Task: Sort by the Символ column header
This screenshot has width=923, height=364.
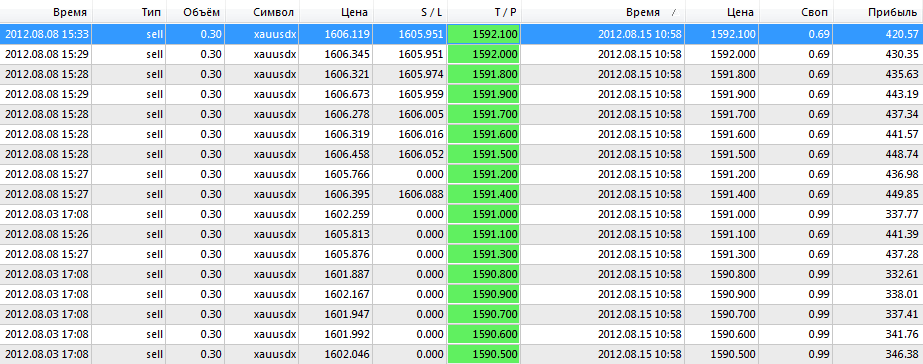Action: (261, 12)
